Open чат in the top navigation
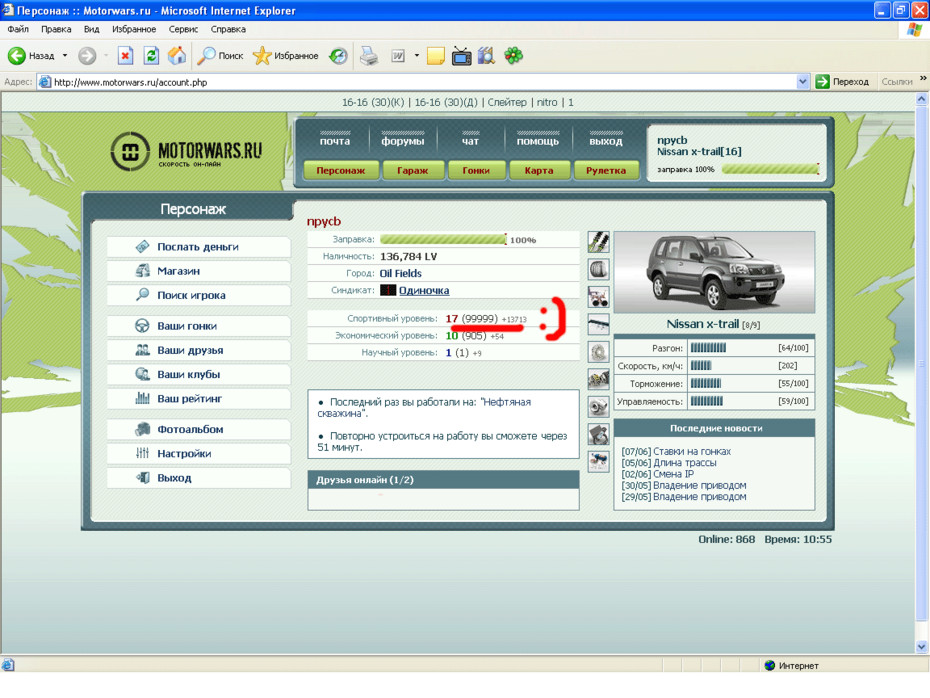This screenshot has height=698, width=930. tap(470, 141)
